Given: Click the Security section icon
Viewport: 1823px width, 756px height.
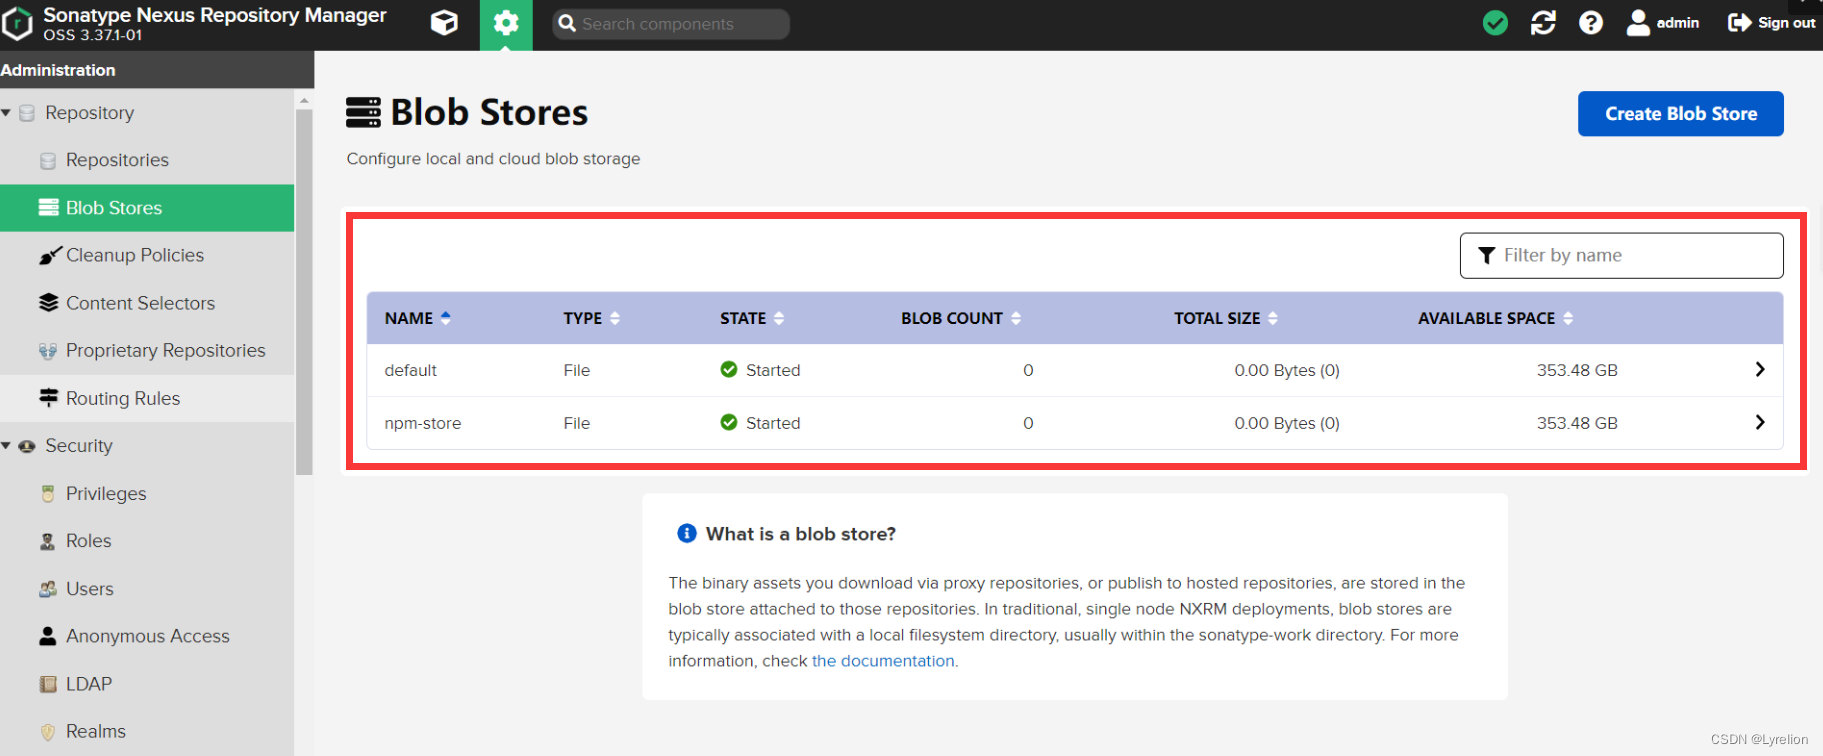Looking at the screenshot, I should coord(27,446).
